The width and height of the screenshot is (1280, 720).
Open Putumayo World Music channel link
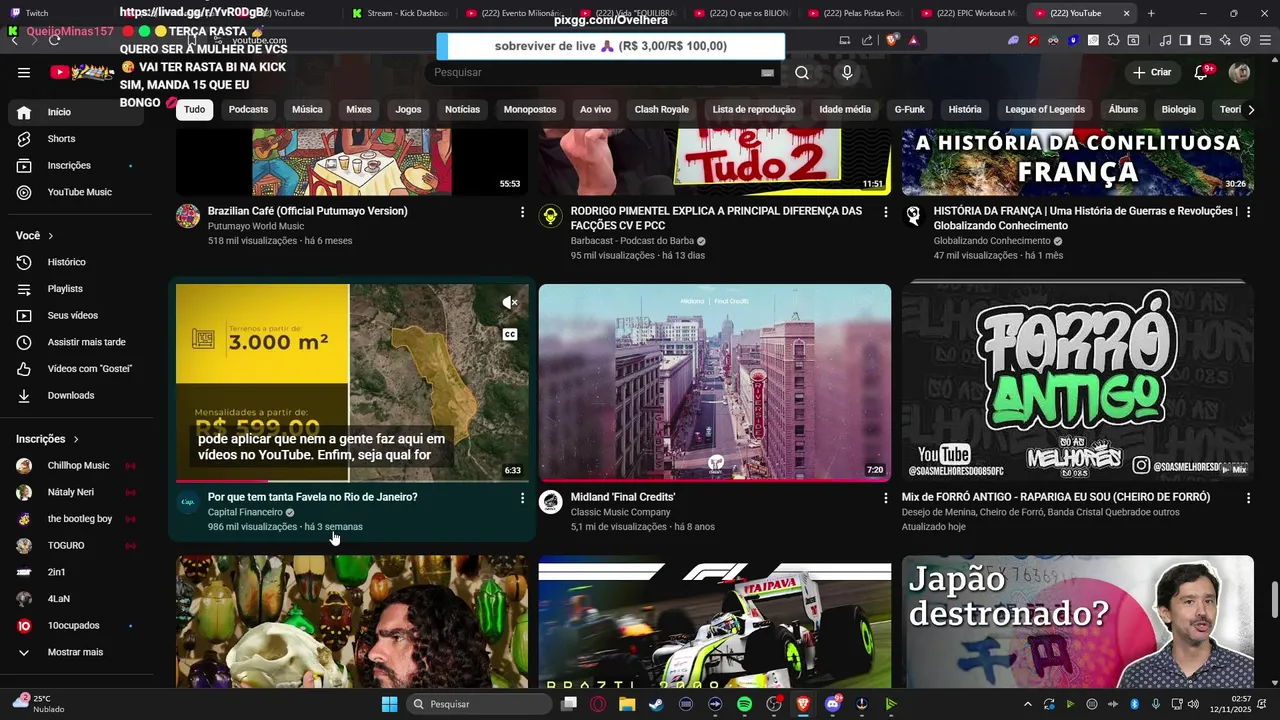pos(256,226)
